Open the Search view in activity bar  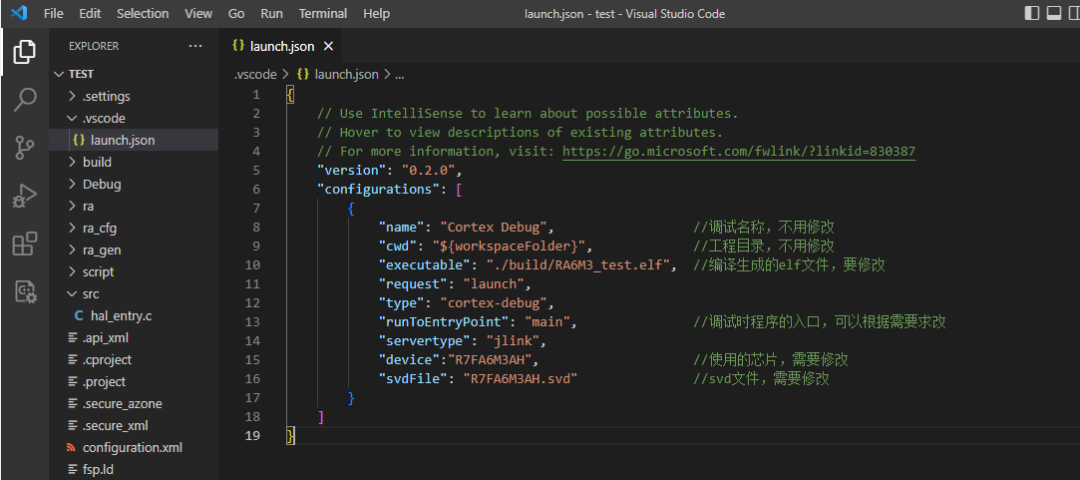24,100
